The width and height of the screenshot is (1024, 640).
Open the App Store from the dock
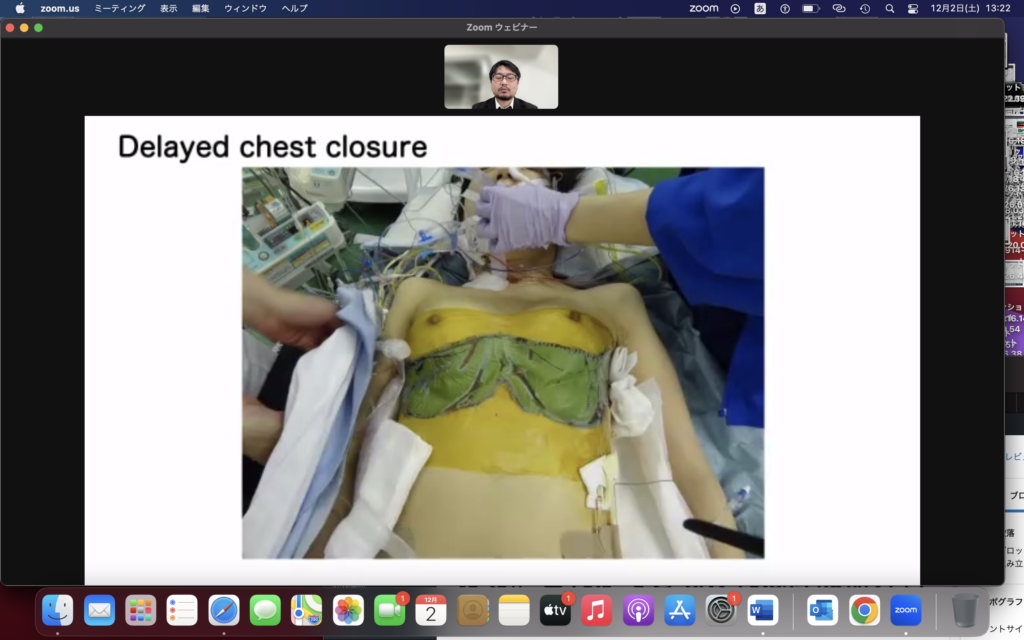pos(679,609)
